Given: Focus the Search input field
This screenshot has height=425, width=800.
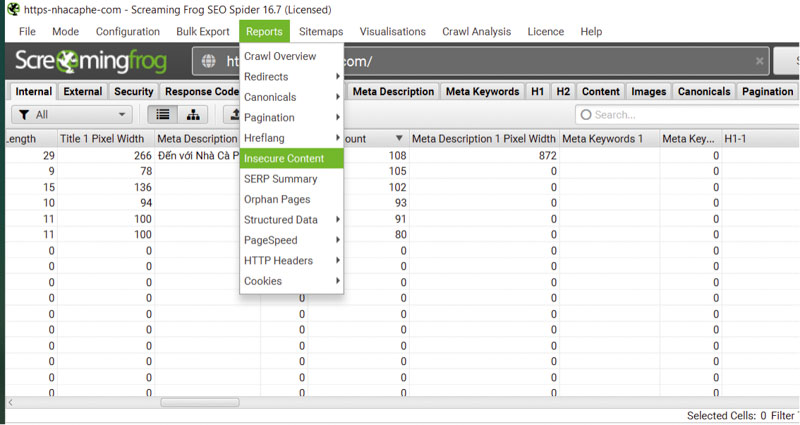Looking at the screenshot, I should tap(690, 115).
